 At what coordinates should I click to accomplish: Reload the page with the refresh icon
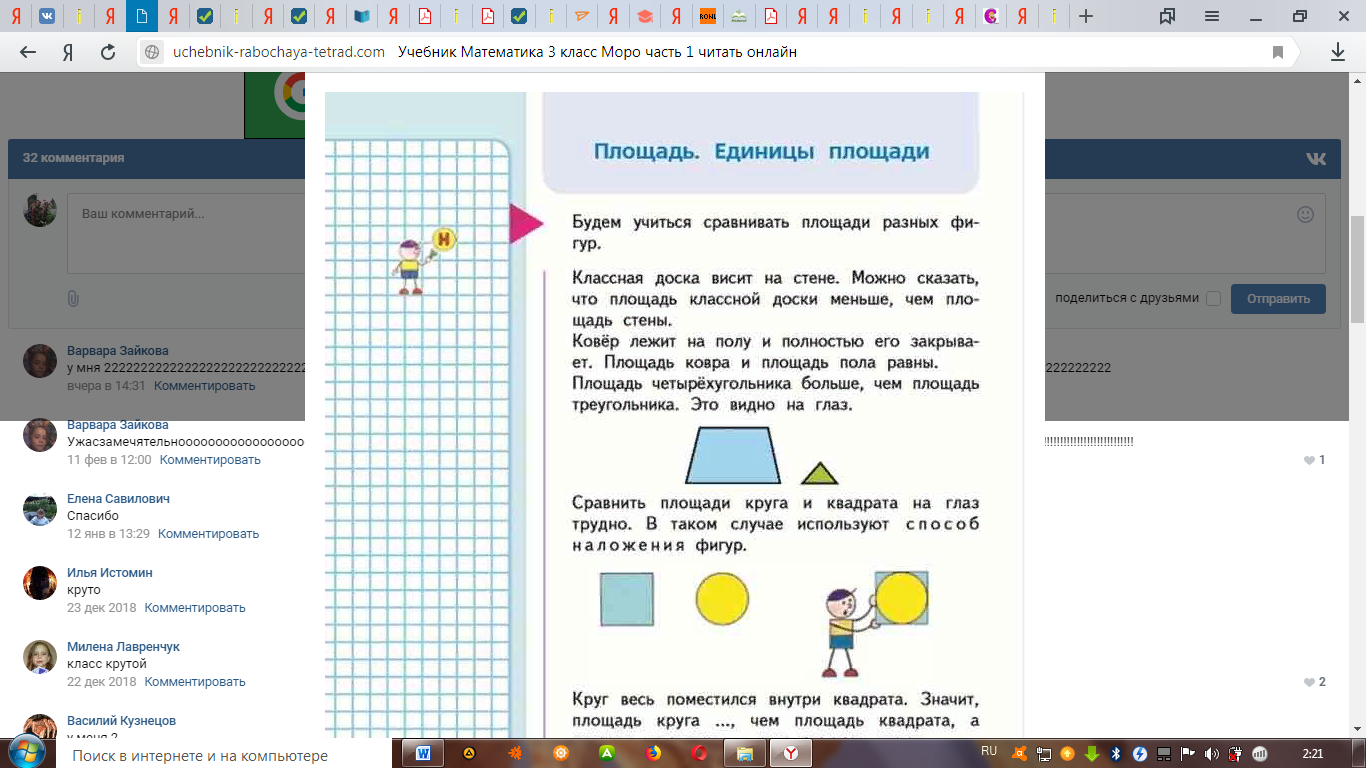pyautogui.click(x=108, y=52)
